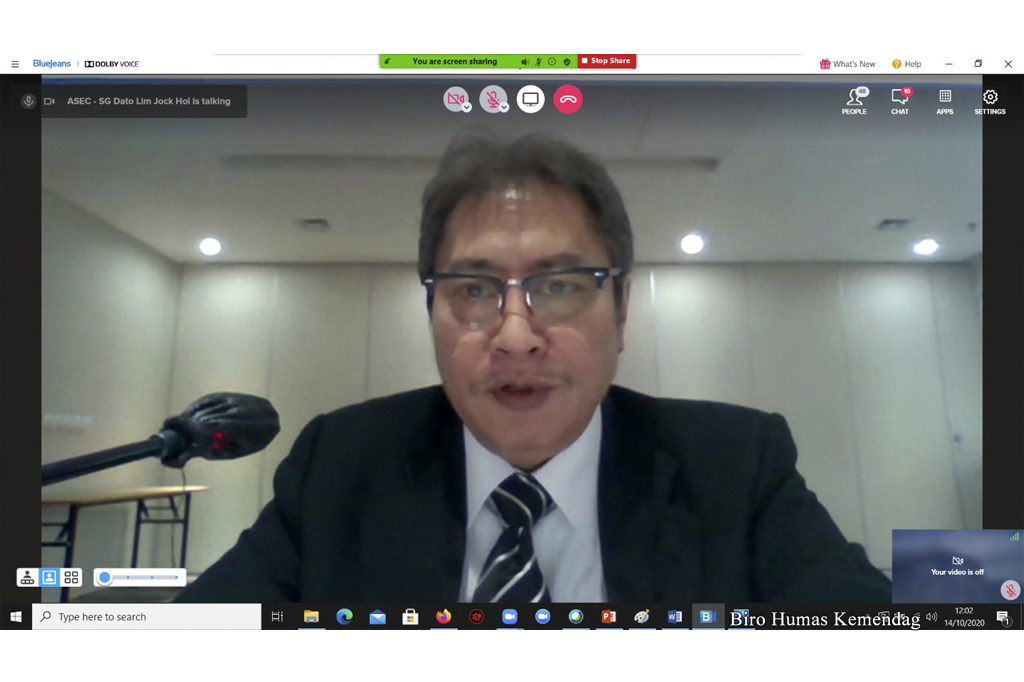The height and width of the screenshot is (682, 1024).
Task: Click the red leave meeting button
Action: click(x=568, y=99)
